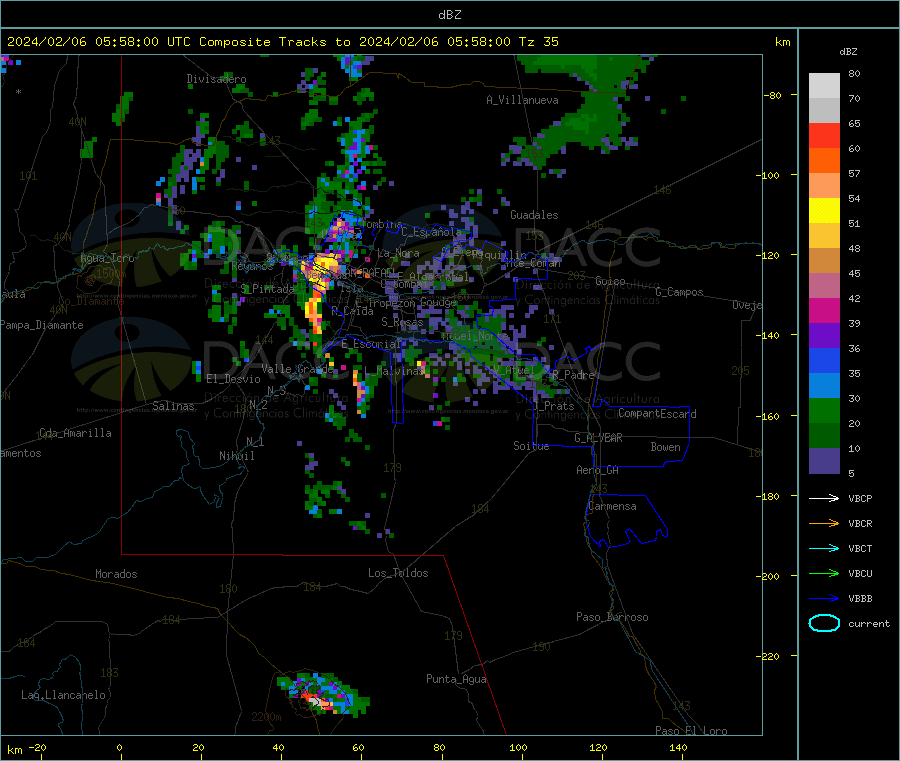Screen dimensions: 900x761
Task: Click the 'Guadales' map label
Action: pyautogui.click(x=534, y=215)
